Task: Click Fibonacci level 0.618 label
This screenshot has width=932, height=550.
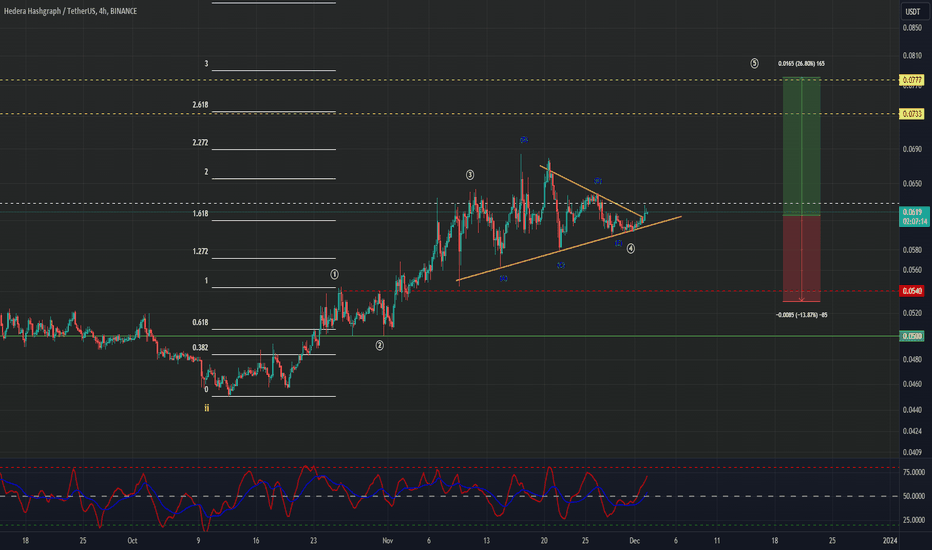Action: 200,322
